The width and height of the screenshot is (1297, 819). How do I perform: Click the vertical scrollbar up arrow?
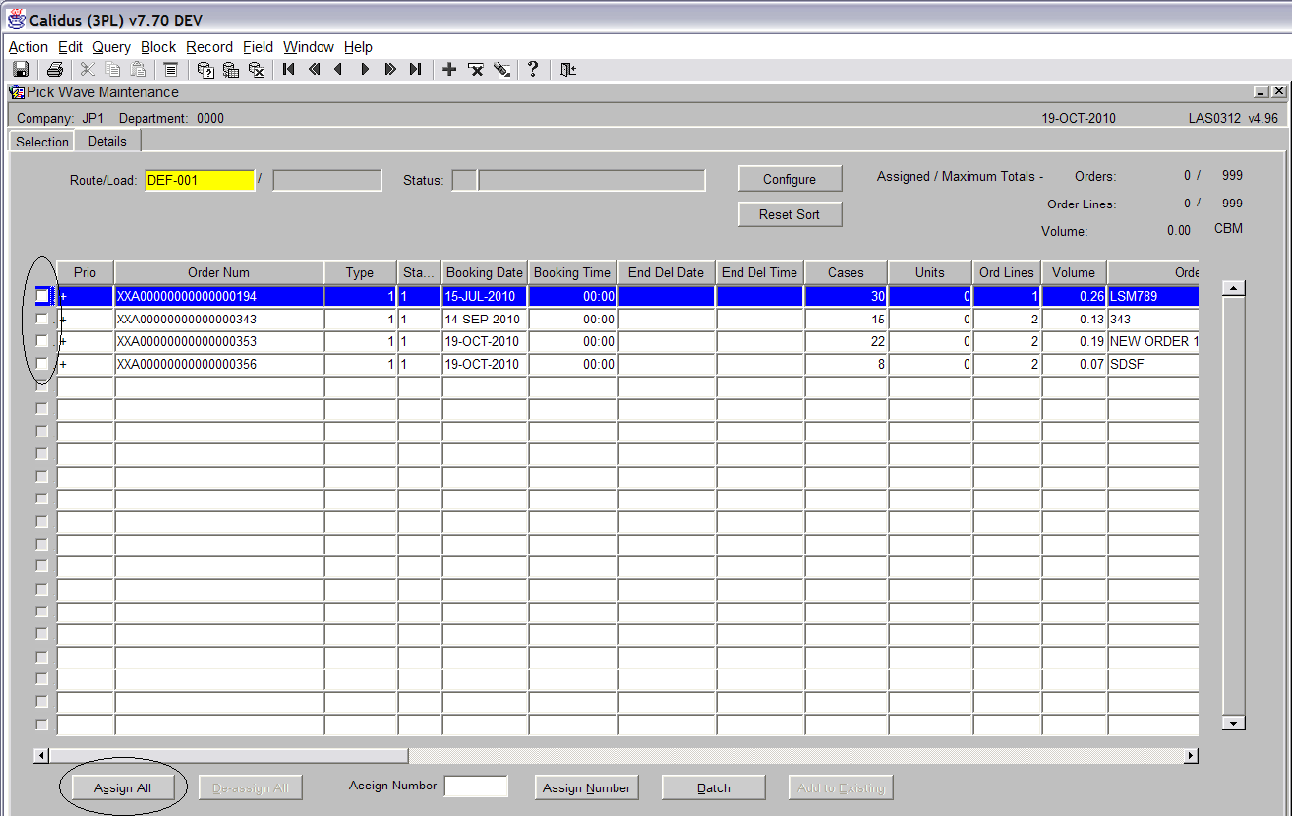pyautogui.click(x=1234, y=288)
